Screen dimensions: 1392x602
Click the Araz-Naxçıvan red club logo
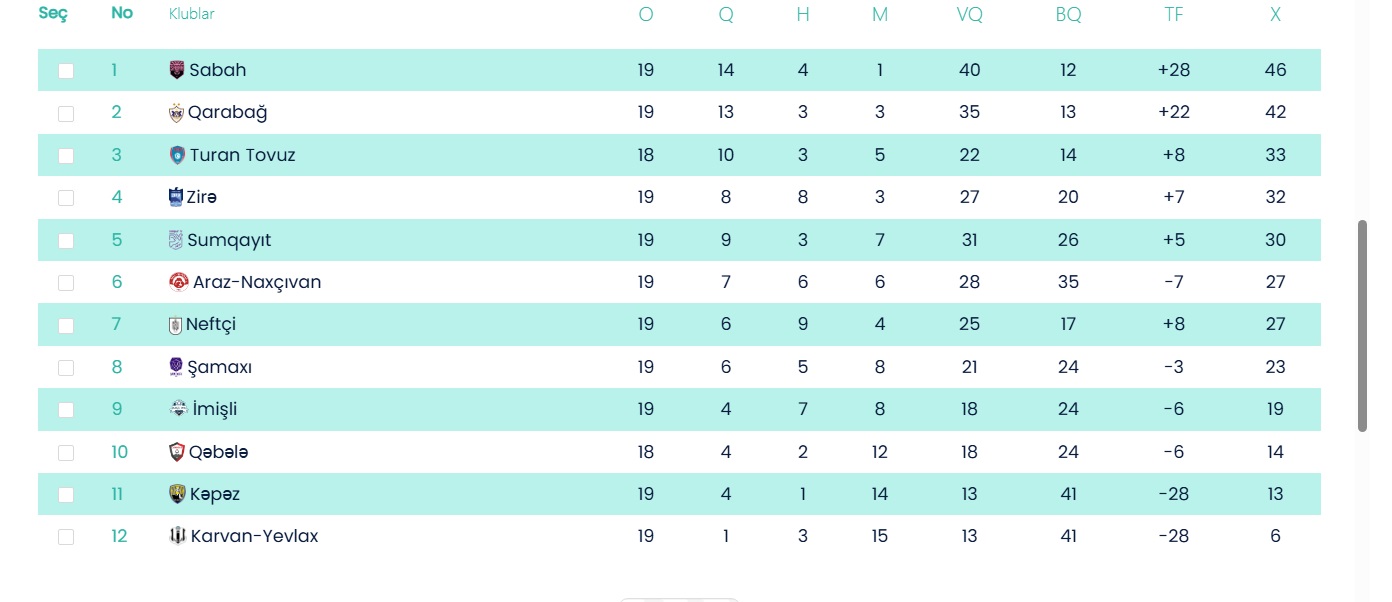coord(179,282)
